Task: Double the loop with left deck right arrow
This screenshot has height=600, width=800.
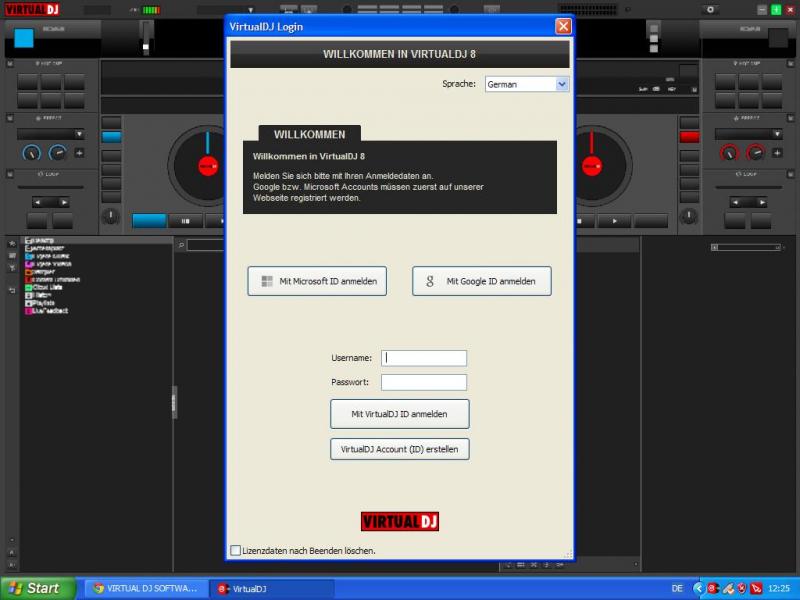Action: [x=64, y=203]
